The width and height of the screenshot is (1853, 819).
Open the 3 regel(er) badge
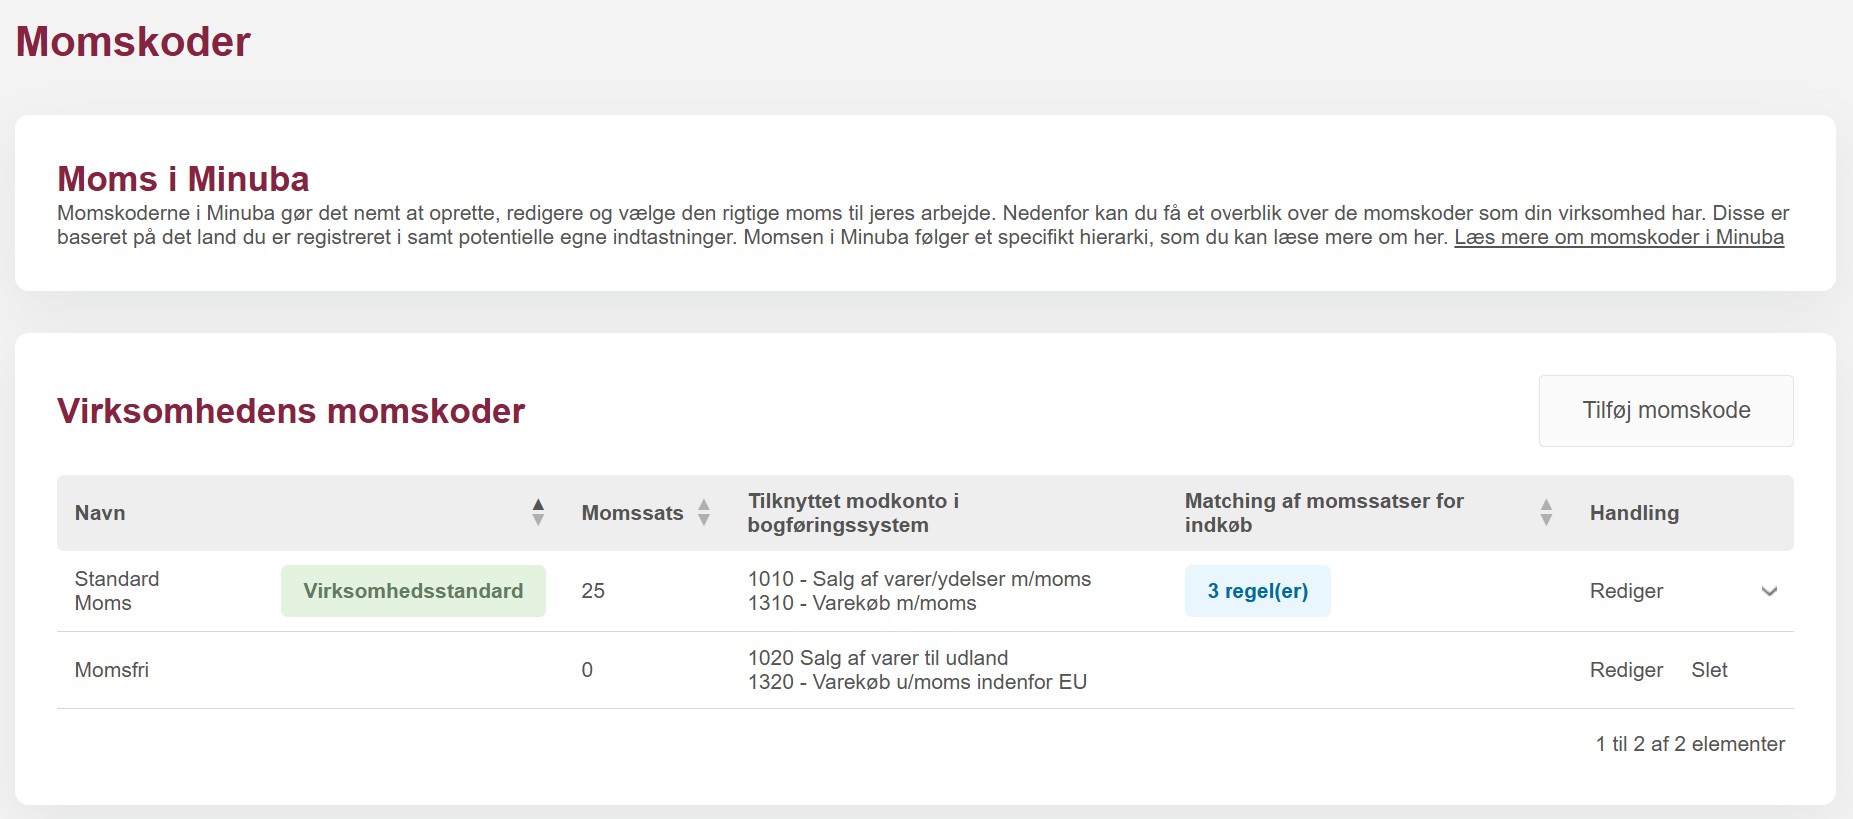tap(1257, 591)
